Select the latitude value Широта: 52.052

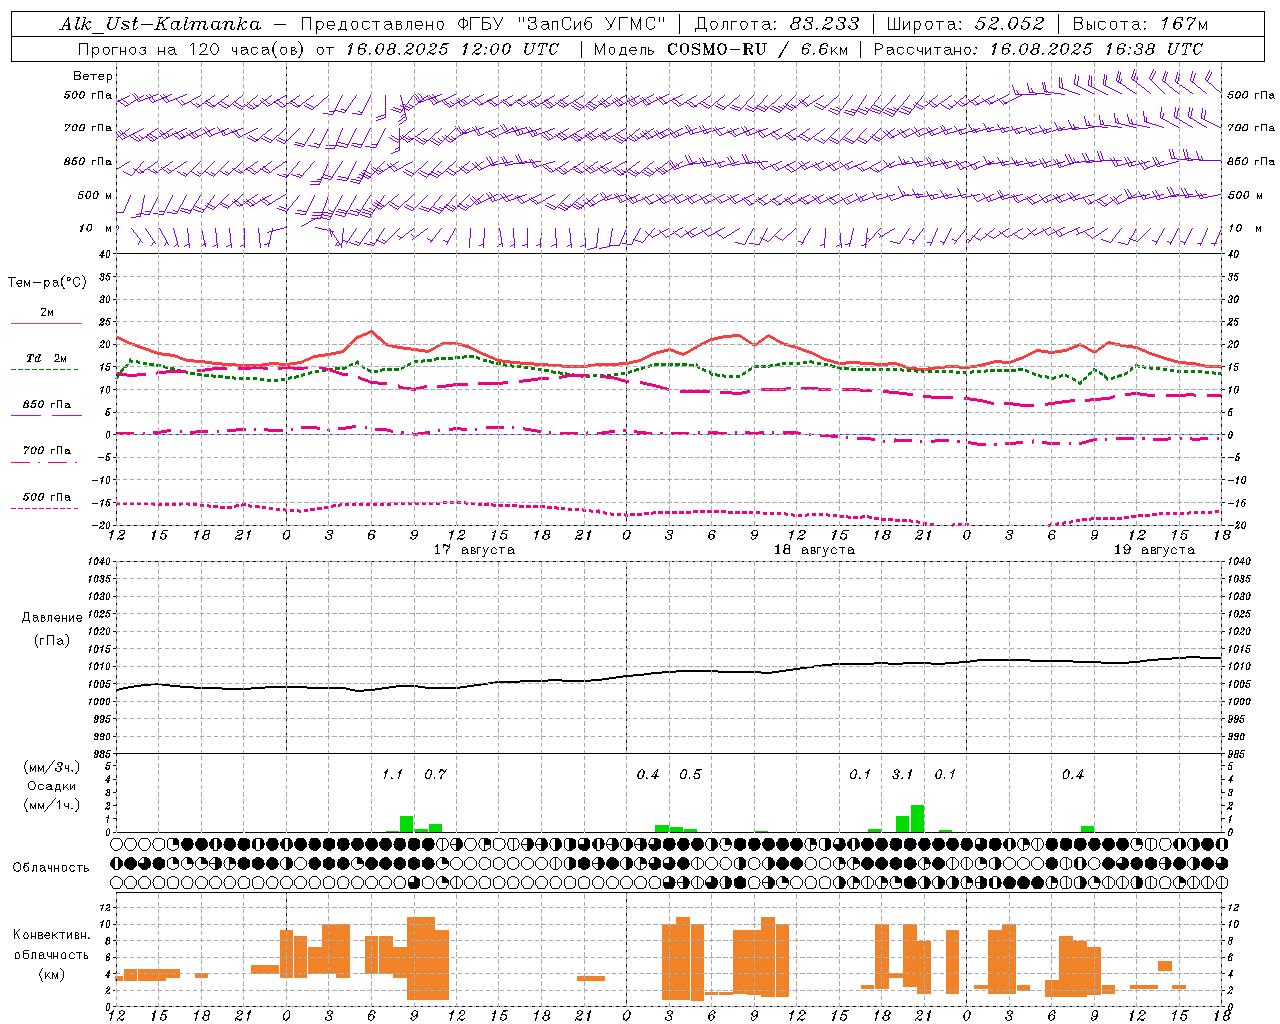tap(966, 24)
